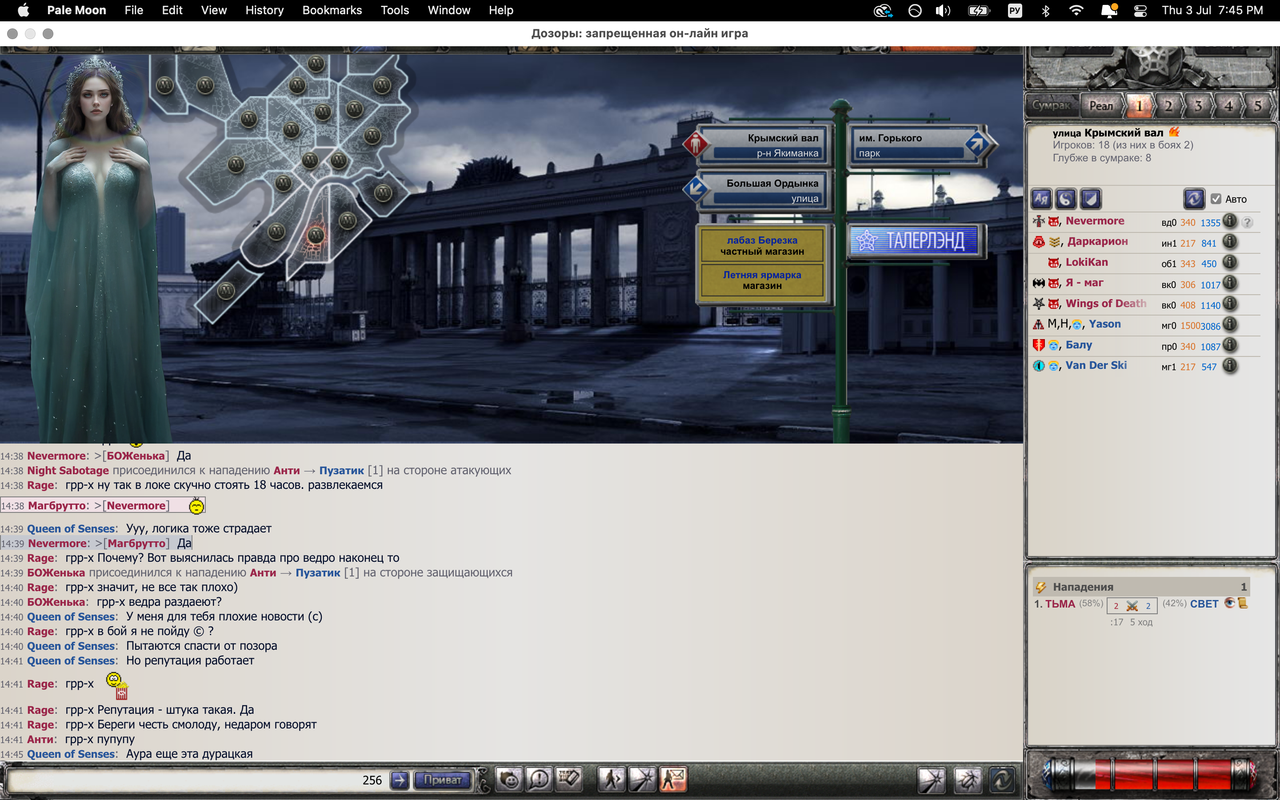Click the spark burst icon beside walking figure
Image resolution: width=1280 pixels, height=800 pixels.
(642, 779)
